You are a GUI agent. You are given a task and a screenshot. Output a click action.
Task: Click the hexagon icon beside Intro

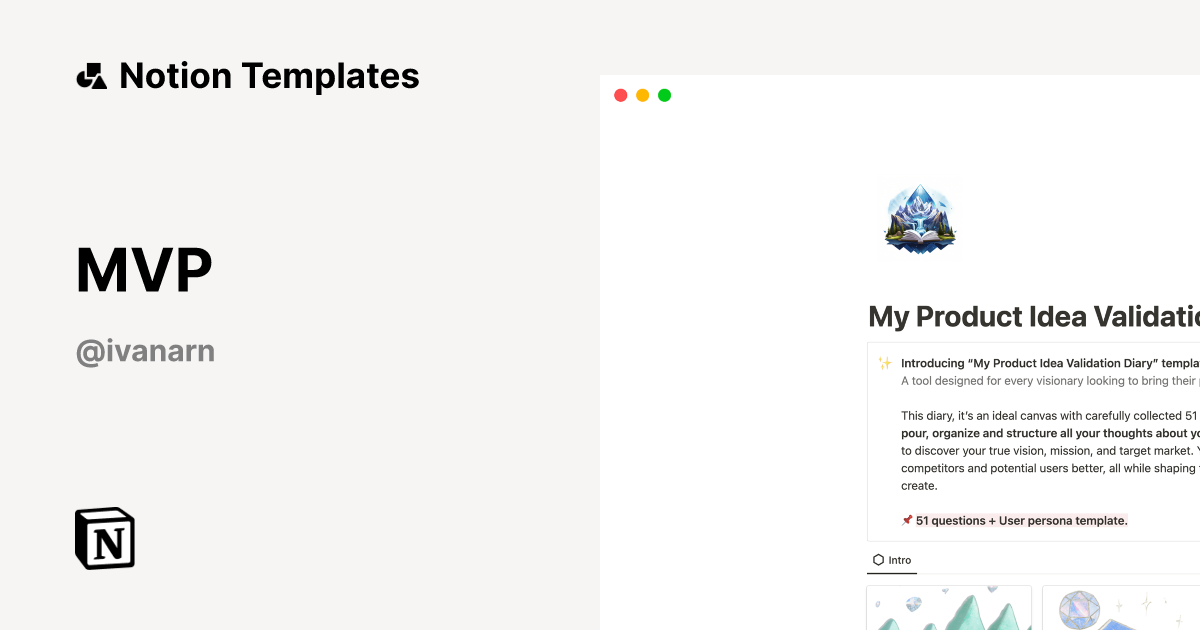[877, 560]
